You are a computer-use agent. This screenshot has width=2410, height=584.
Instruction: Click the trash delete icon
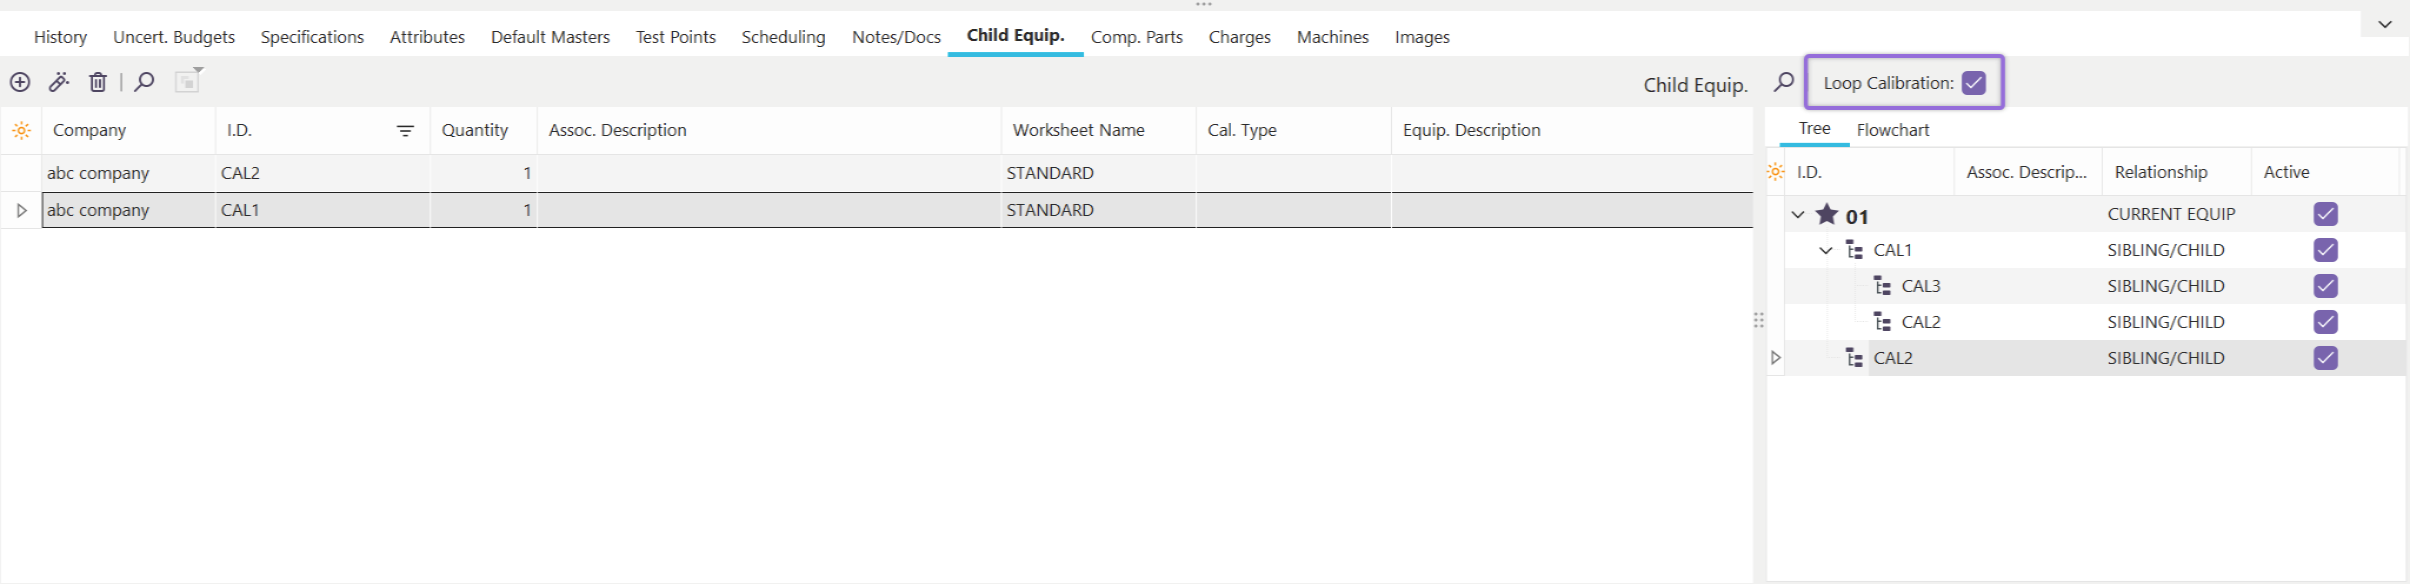click(97, 82)
